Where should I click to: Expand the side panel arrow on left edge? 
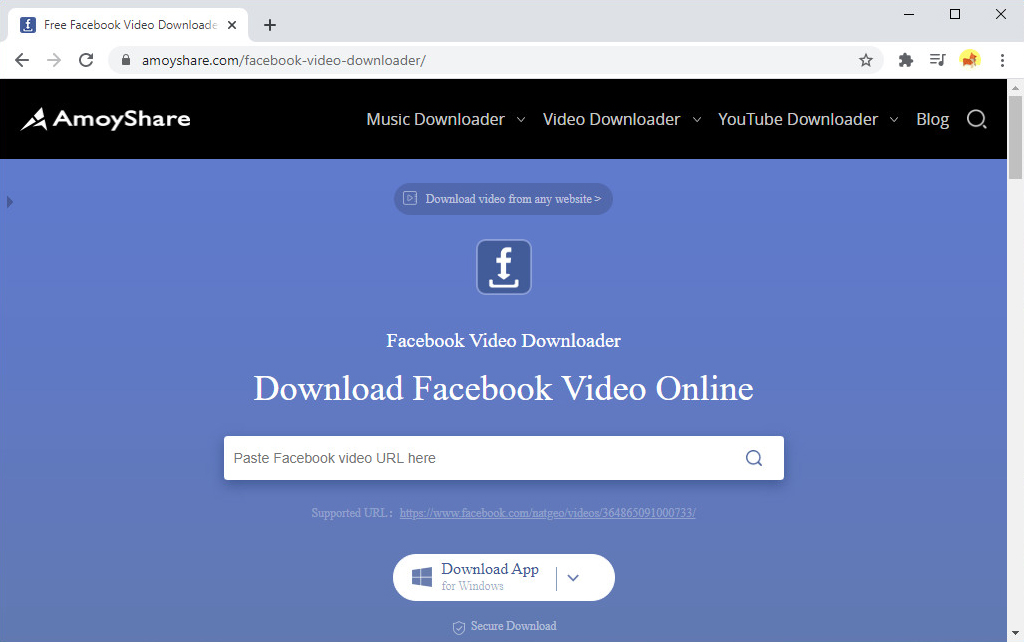(10, 202)
